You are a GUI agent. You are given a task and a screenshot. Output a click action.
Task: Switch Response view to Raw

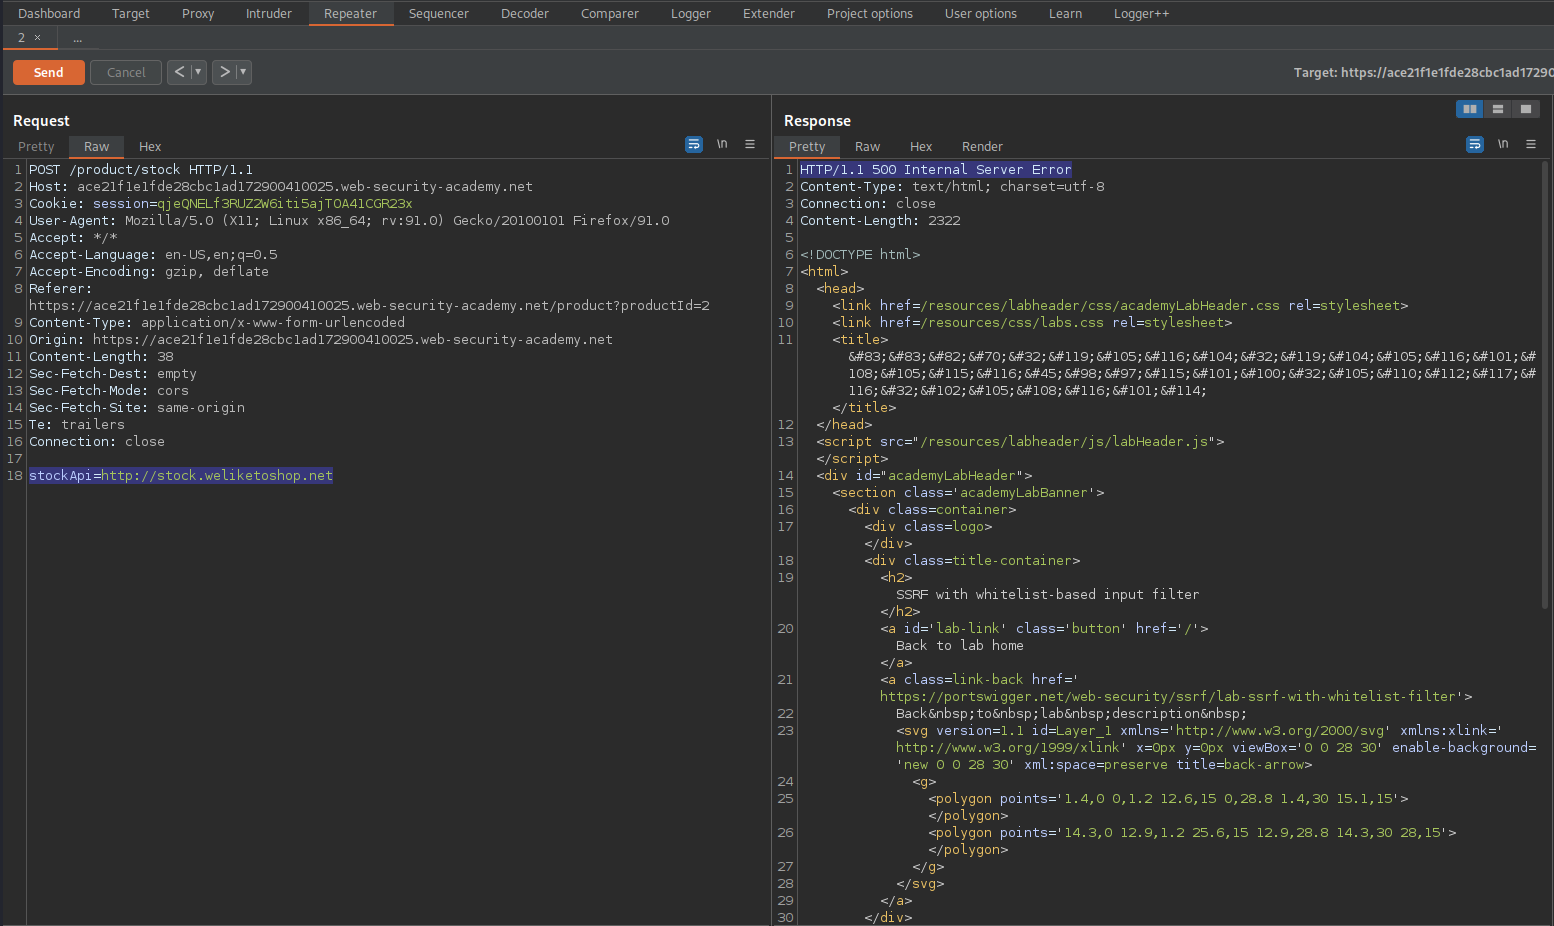coord(868,146)
